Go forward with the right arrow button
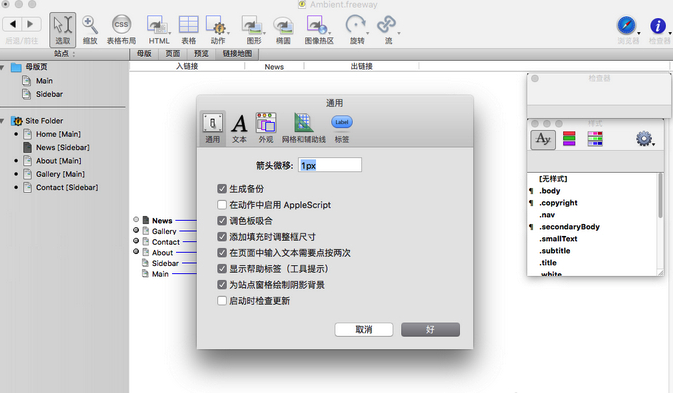The image size is (673, 393). (x=31, y=24)
